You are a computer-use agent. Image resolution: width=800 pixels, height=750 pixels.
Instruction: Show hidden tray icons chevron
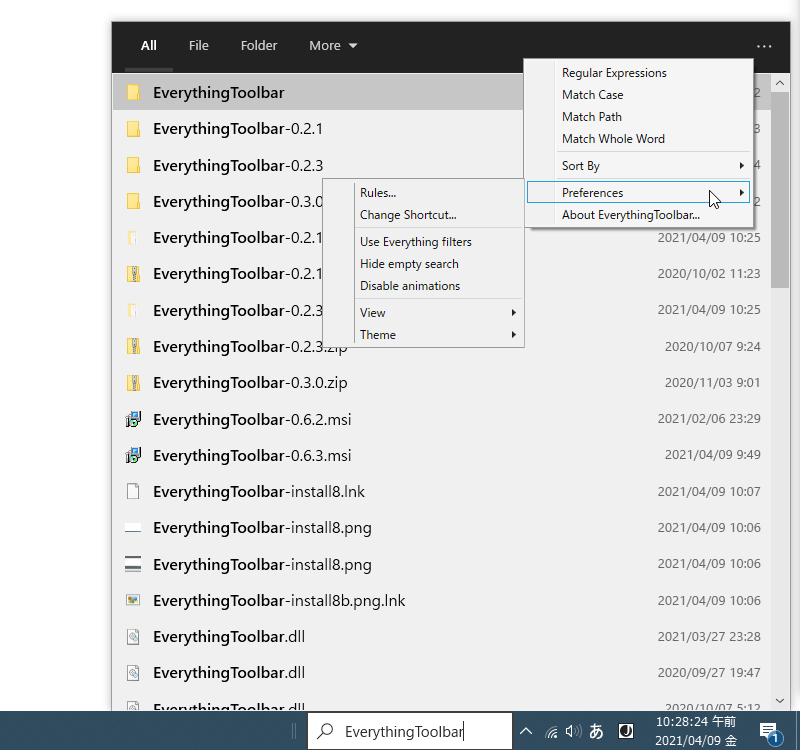(x=526, y=732)
